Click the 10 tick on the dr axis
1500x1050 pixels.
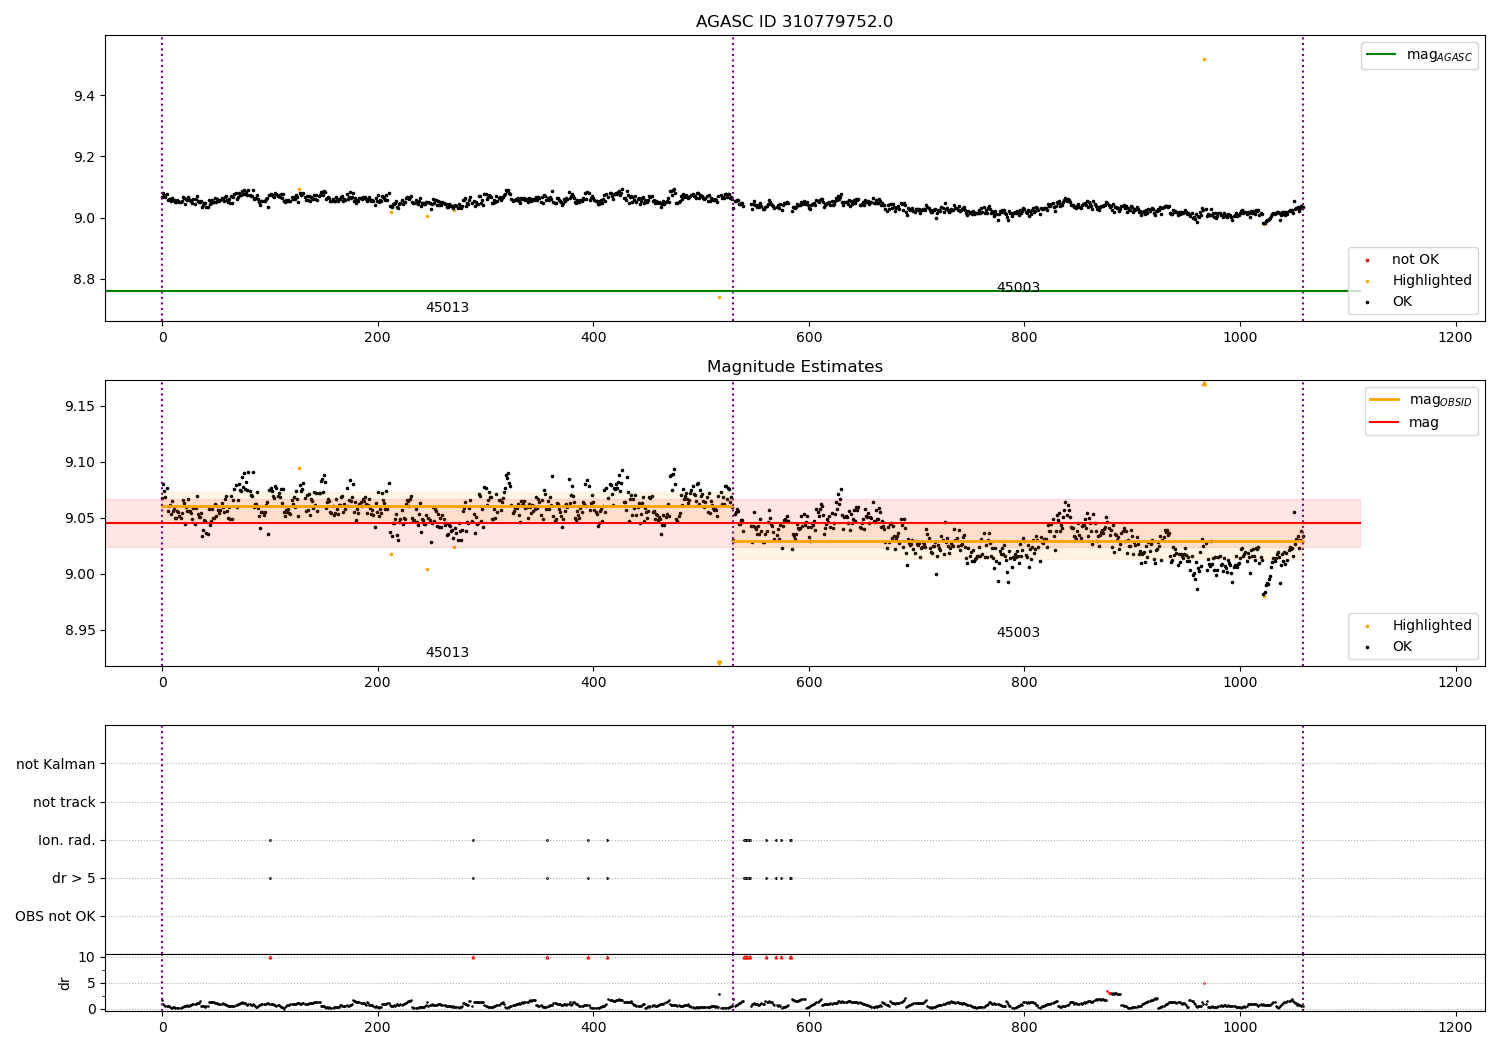coord(87,957)
